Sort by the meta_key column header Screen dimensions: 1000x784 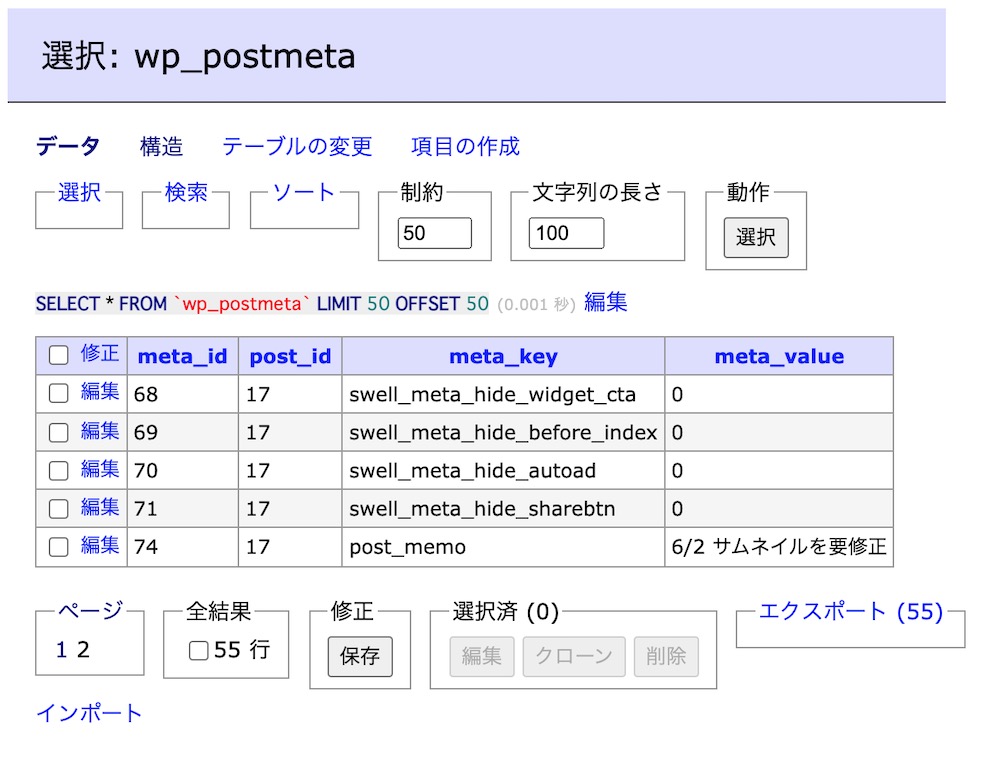click(503, 356)
